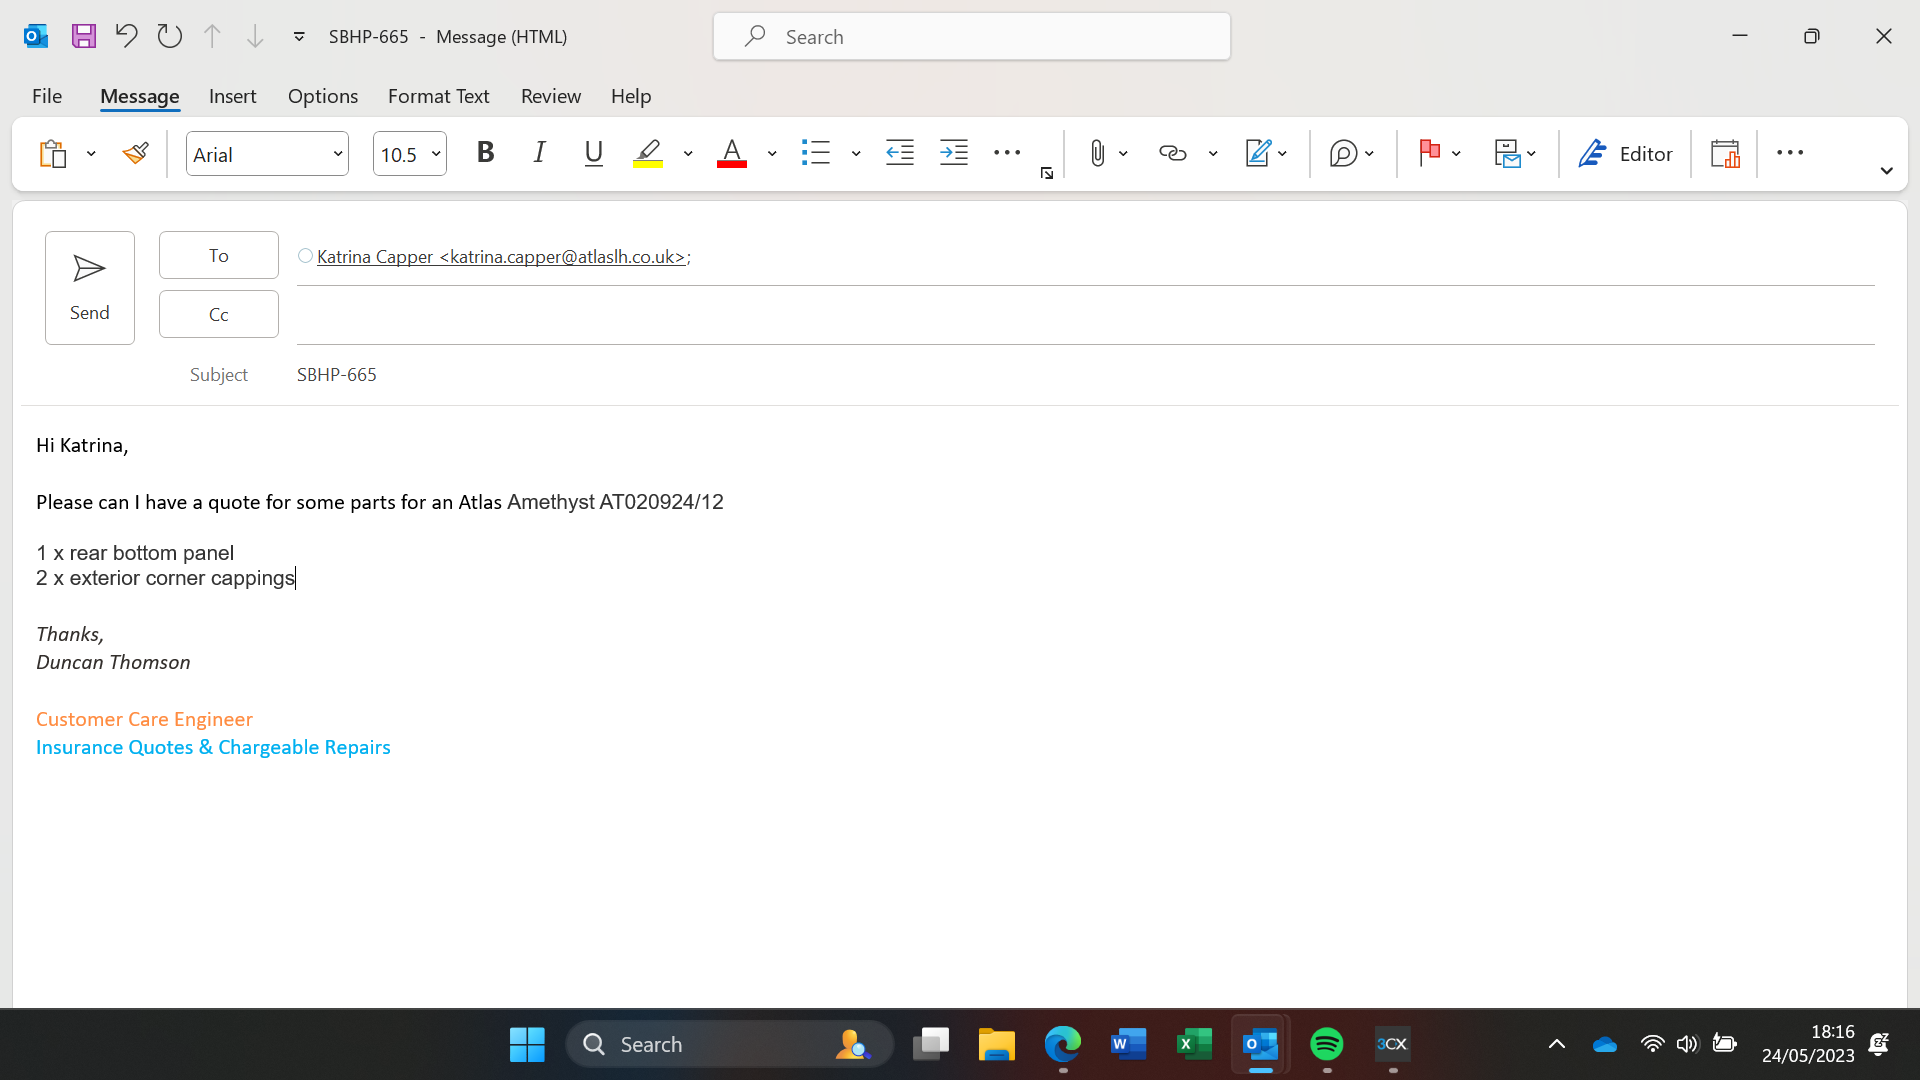The height and width of the screenshot is (1080, 1920).
Task: Click the Format Painter icon
Action: click(x=136, y=153)
